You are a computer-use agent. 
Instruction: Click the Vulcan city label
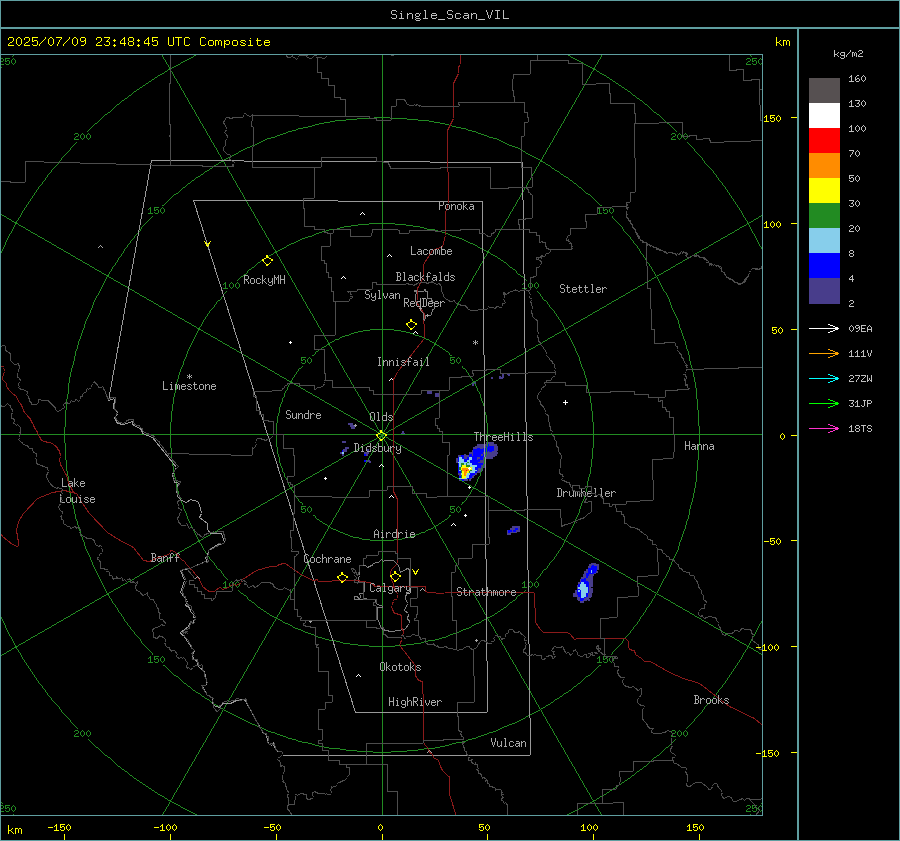pos(508,743)
